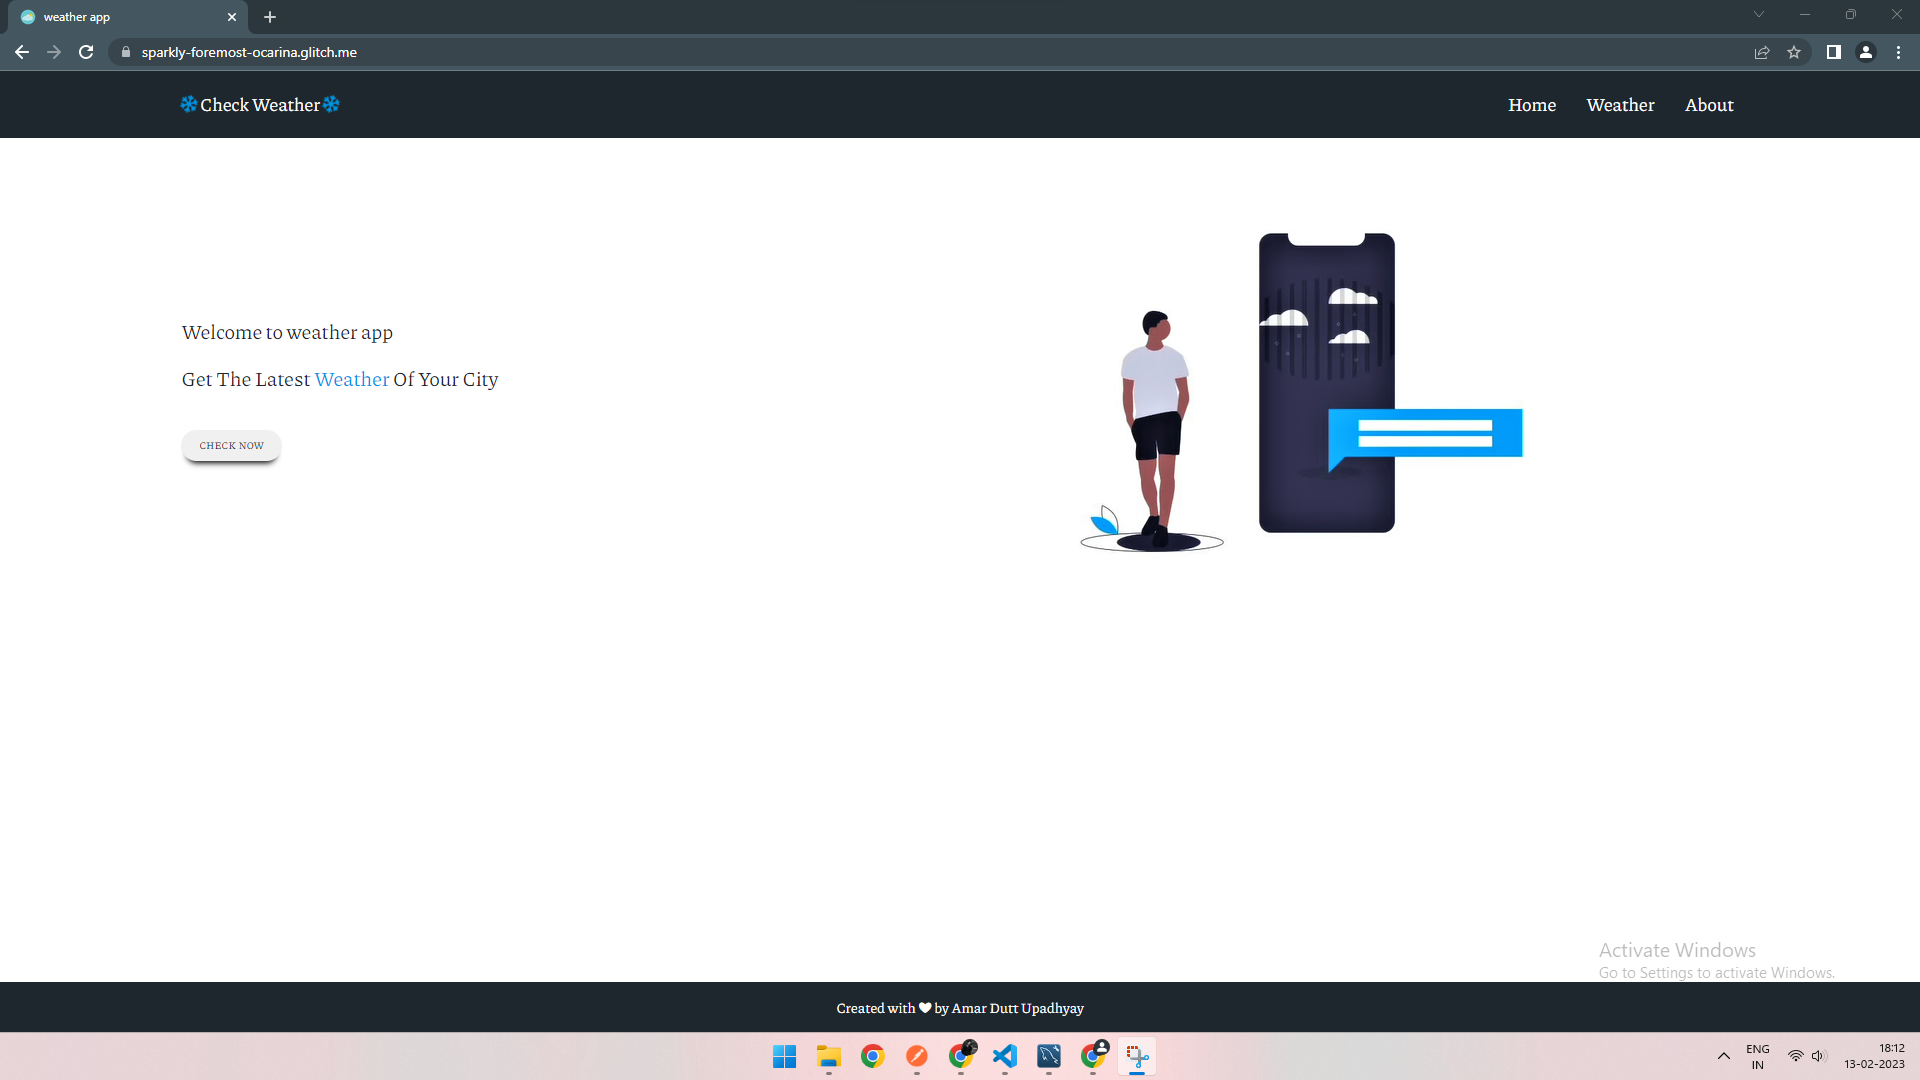Open Postman from the taskbar
The image size is (1920, 1080).
pos(916,1056)
